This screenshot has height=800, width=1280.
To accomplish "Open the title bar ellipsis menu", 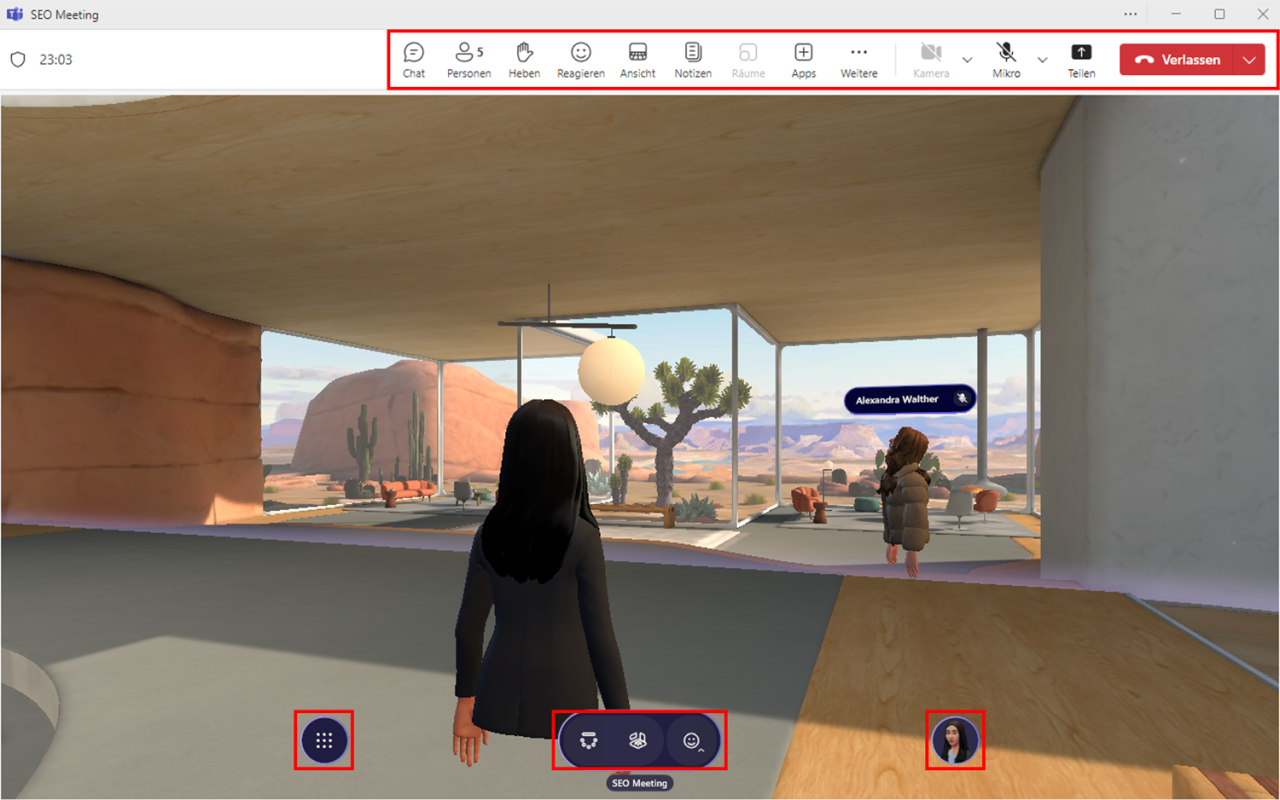I will [x=1131, y=14].
